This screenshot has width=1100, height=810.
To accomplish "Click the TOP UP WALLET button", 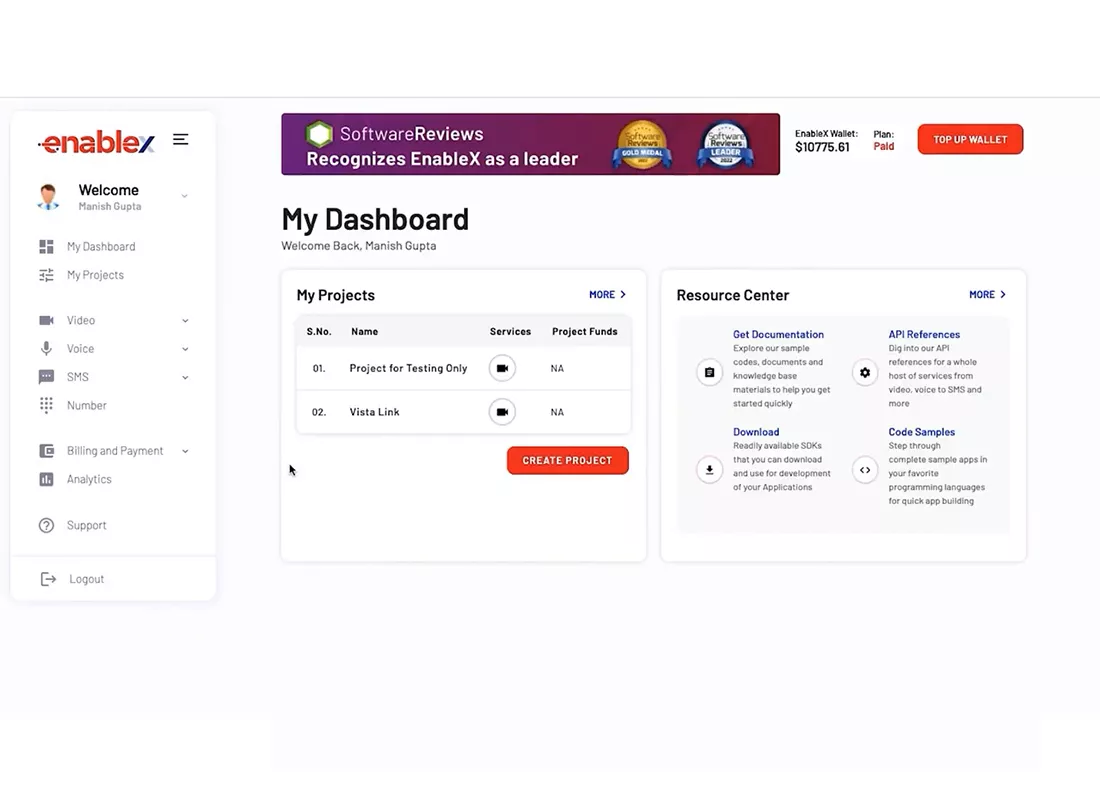I will pos(970,140).
